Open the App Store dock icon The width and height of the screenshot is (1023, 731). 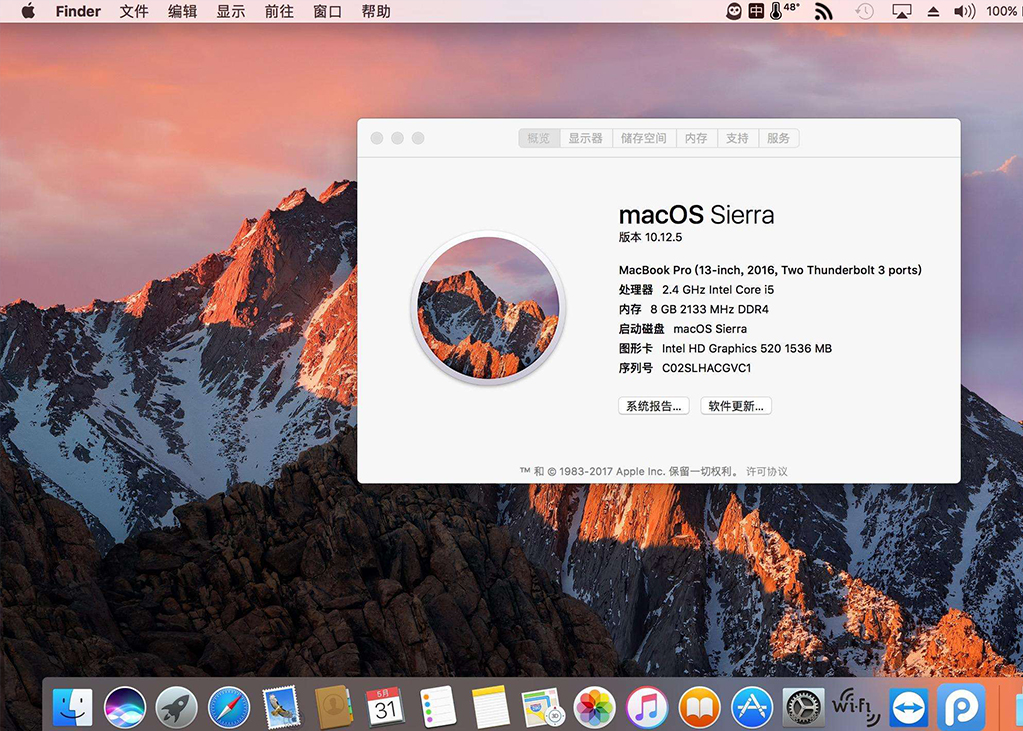752,708
